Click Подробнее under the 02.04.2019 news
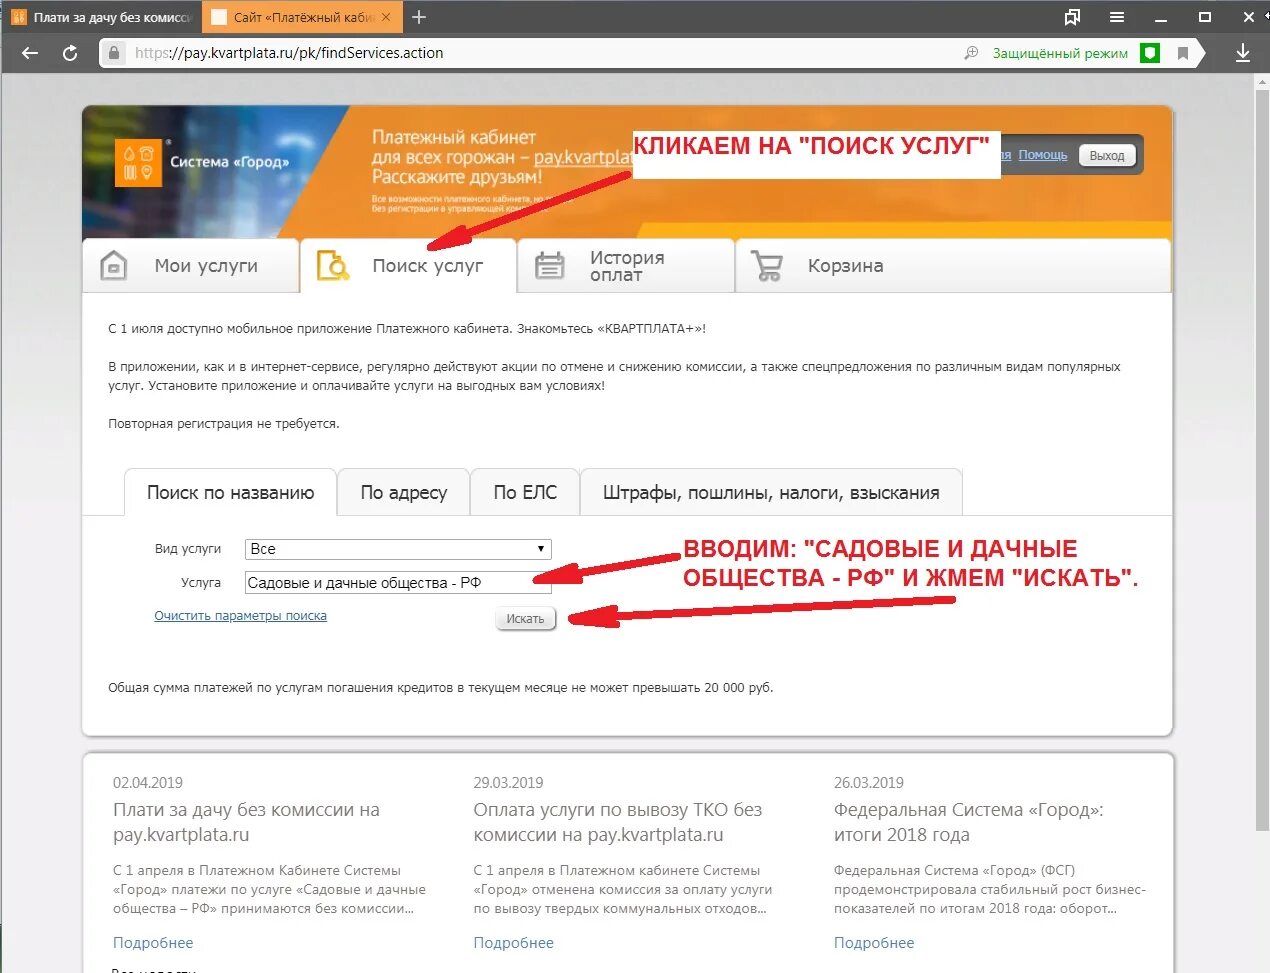The height and width of the screenshot is (973, 1270). [153, 943]
